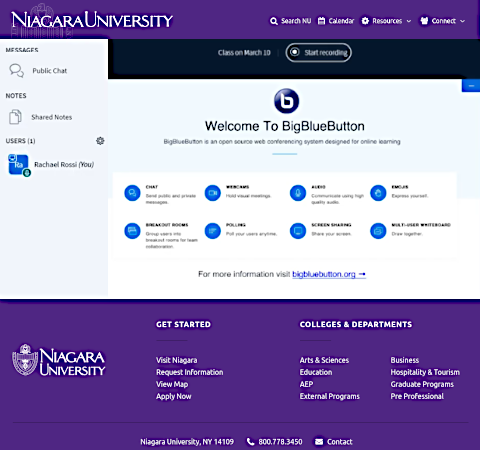
Task: Open Graduate Programs footer link
Action: (x=422, y=384)
